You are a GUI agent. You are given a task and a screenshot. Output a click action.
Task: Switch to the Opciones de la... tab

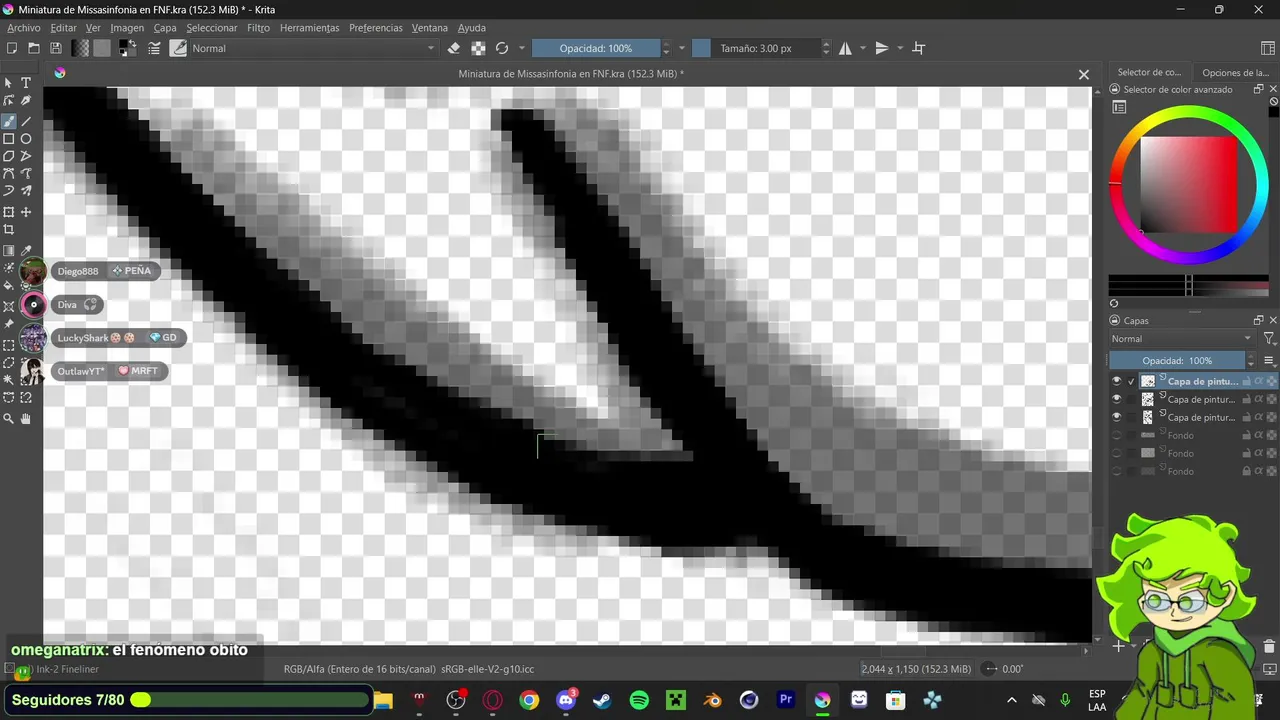(x=1236, y=72)
